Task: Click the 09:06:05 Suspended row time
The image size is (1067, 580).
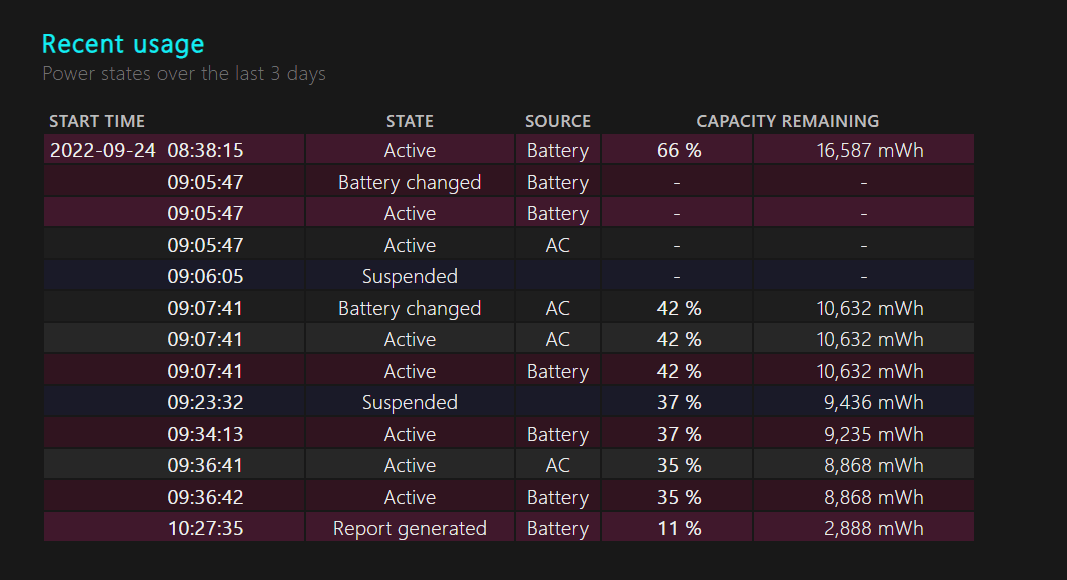Action: pos(205,276)
